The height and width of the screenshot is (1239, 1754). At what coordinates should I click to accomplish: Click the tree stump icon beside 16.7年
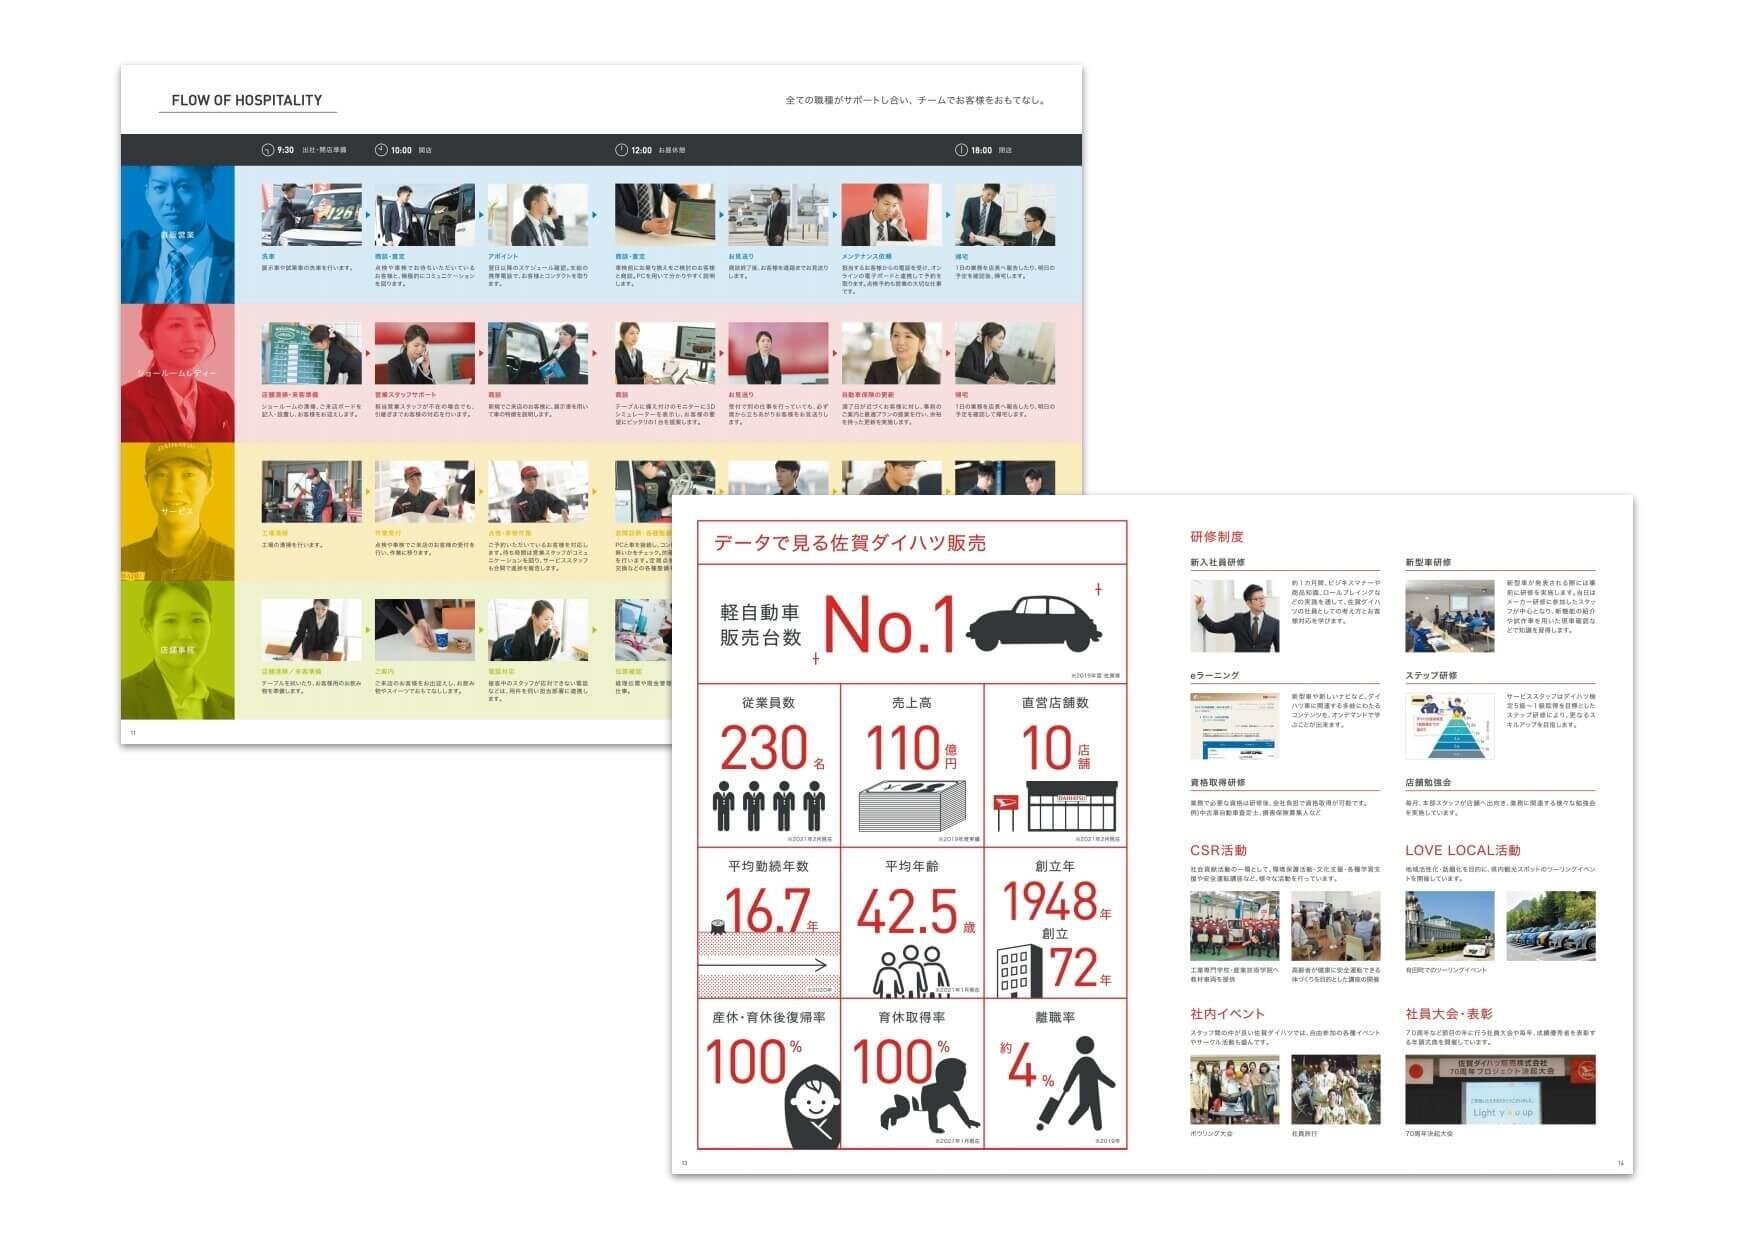pos(716,926)
